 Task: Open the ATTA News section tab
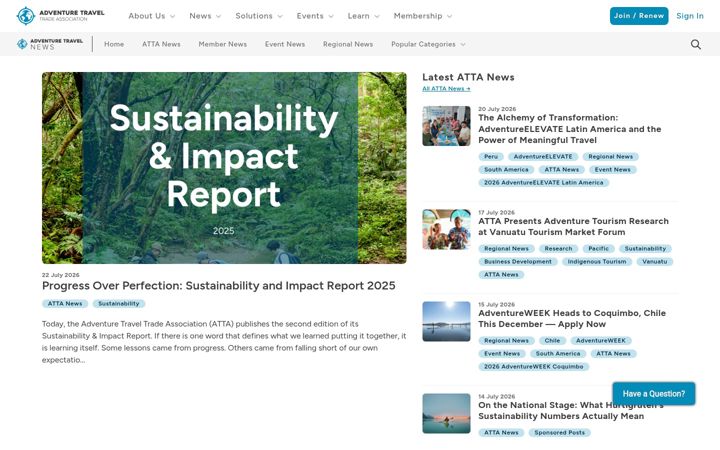coord(161,44)
